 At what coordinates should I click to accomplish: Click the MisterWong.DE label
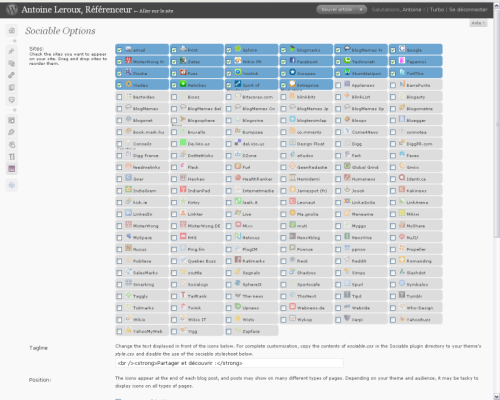point(204,226)
